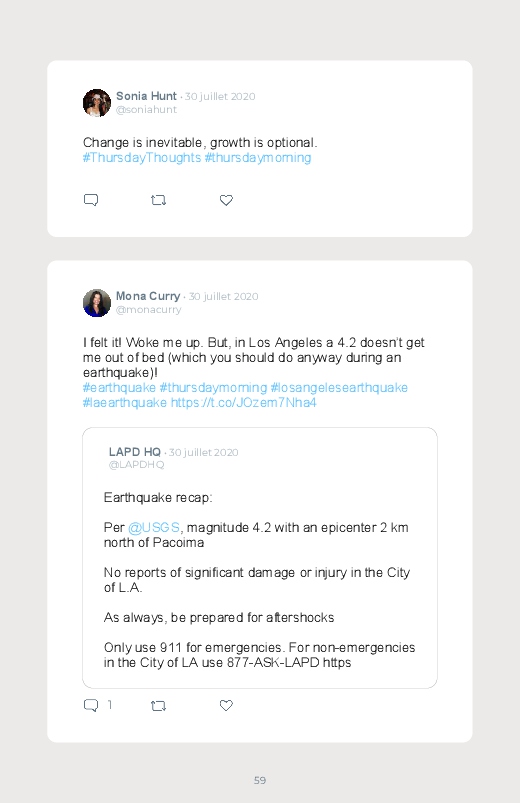Open the #laearthquake hashtag
The width and height of the screenshot is (520, 803).
[x=124, y=402]
